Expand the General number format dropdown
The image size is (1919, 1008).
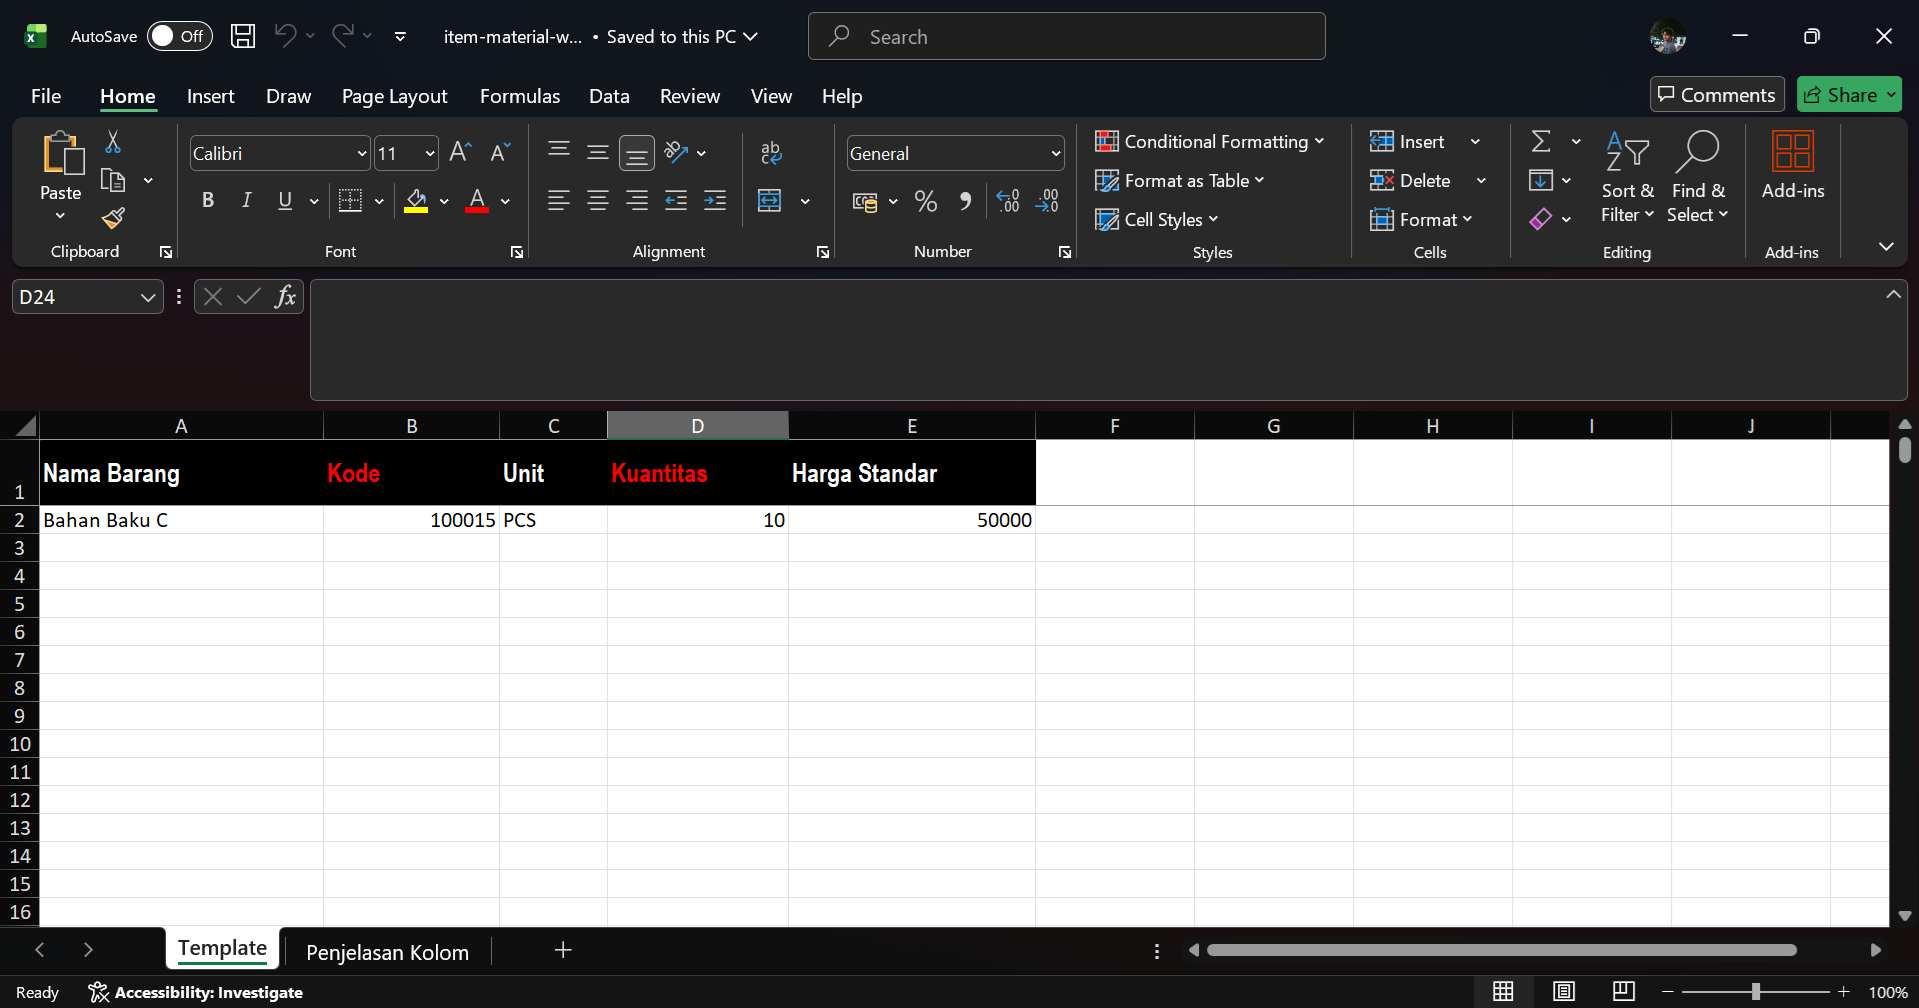(x=1055, y=154)
